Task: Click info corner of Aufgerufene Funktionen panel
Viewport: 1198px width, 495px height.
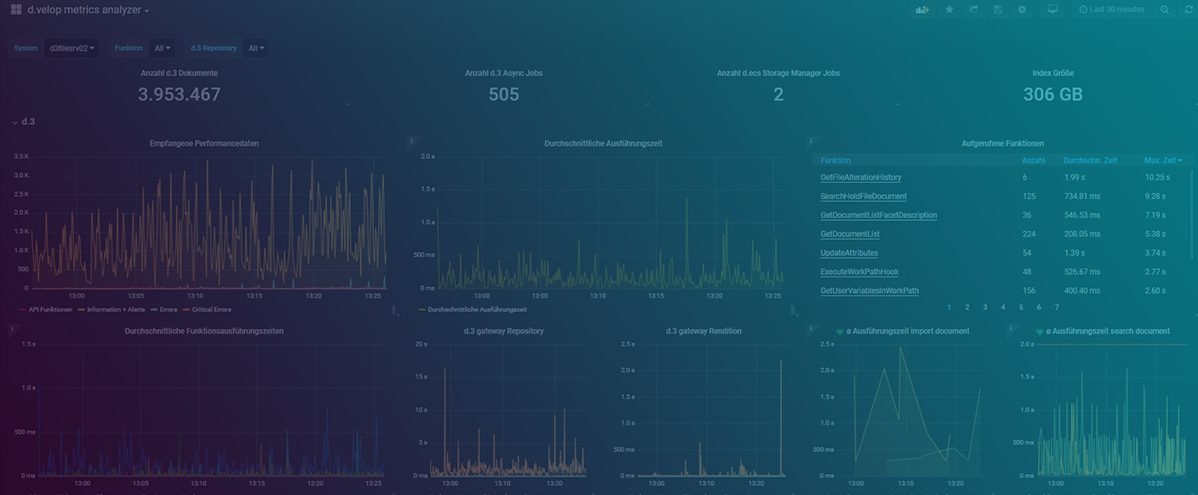Action: (x=811, y=141)
